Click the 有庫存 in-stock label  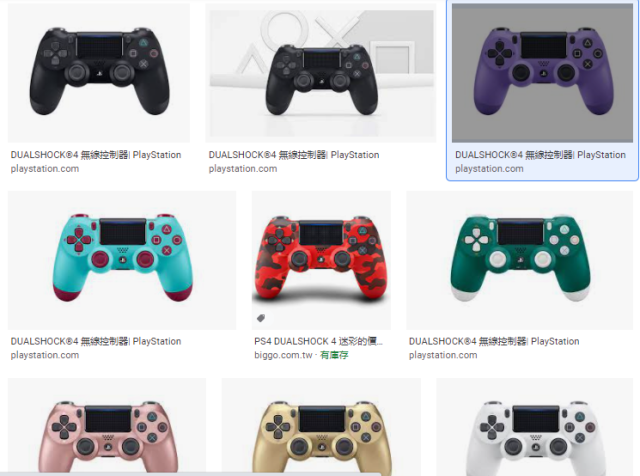pos(334,355)
